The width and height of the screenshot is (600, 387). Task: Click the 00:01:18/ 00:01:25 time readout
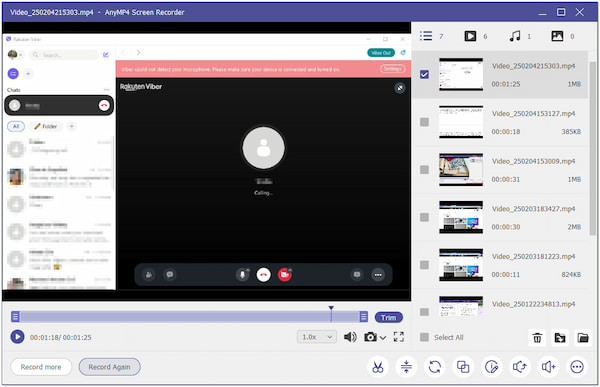pos(60,337)
